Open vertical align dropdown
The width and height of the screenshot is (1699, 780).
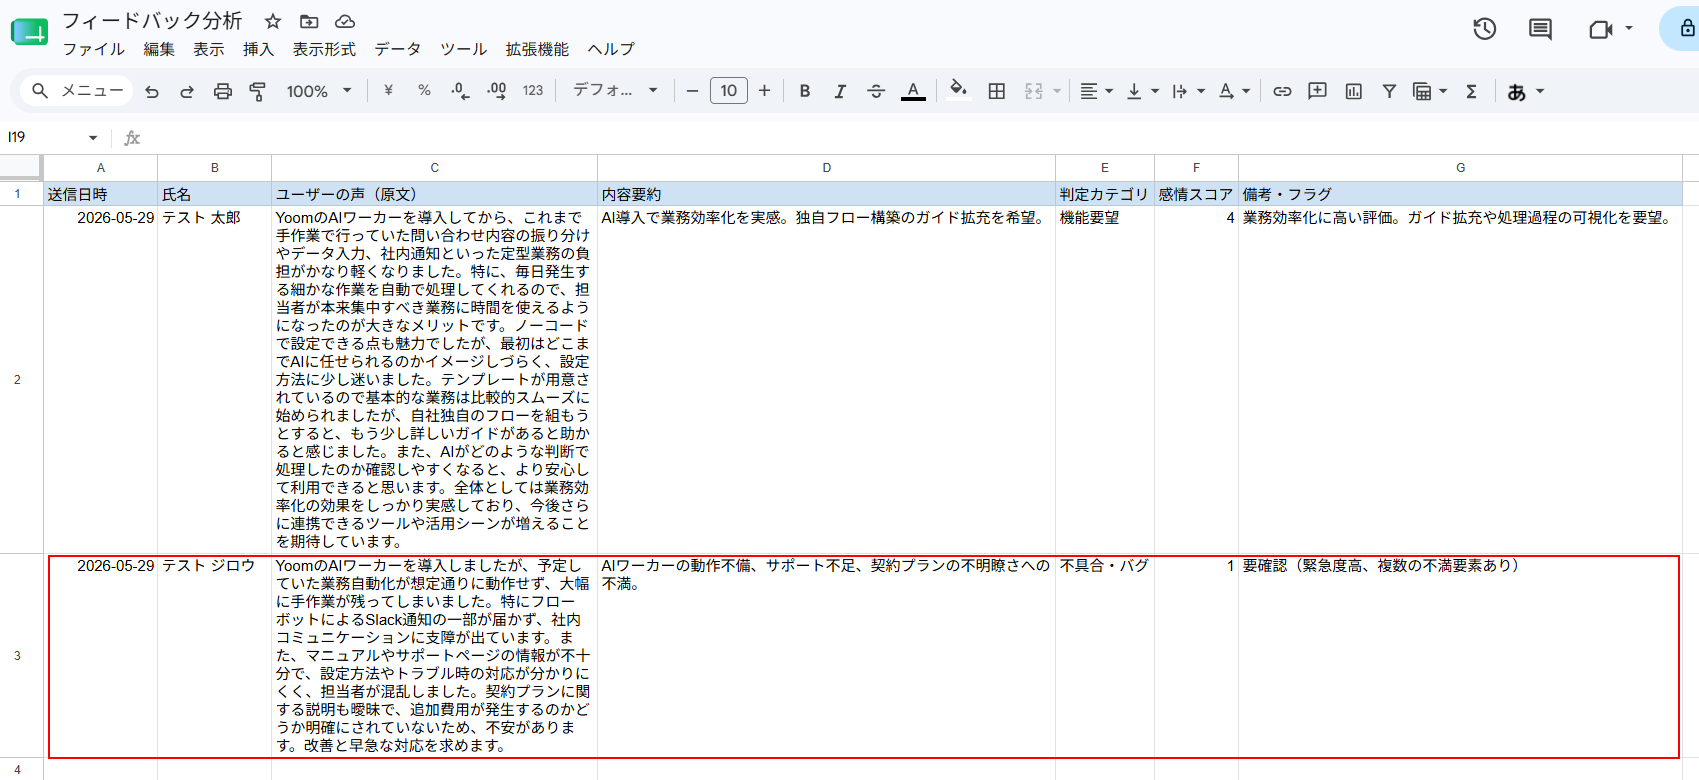point(1142,91)
